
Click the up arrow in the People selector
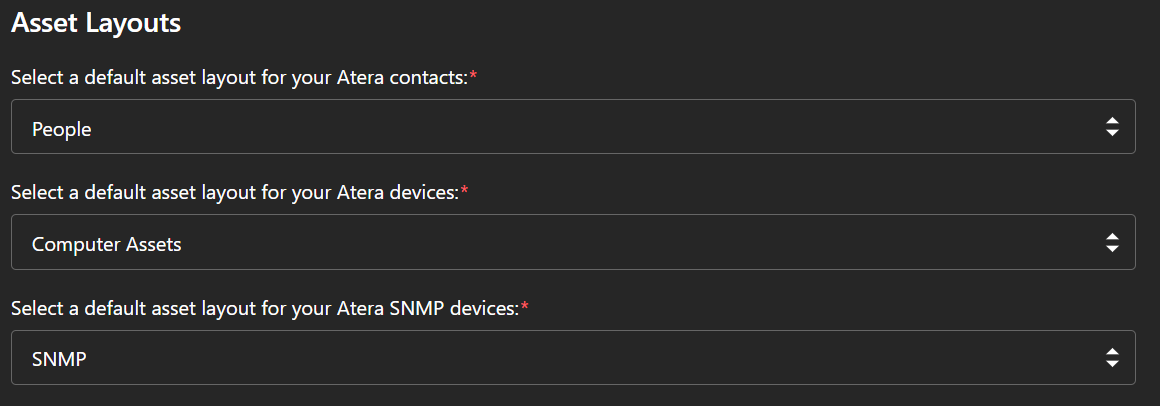pyautogui.click(x=1111, y=120)
